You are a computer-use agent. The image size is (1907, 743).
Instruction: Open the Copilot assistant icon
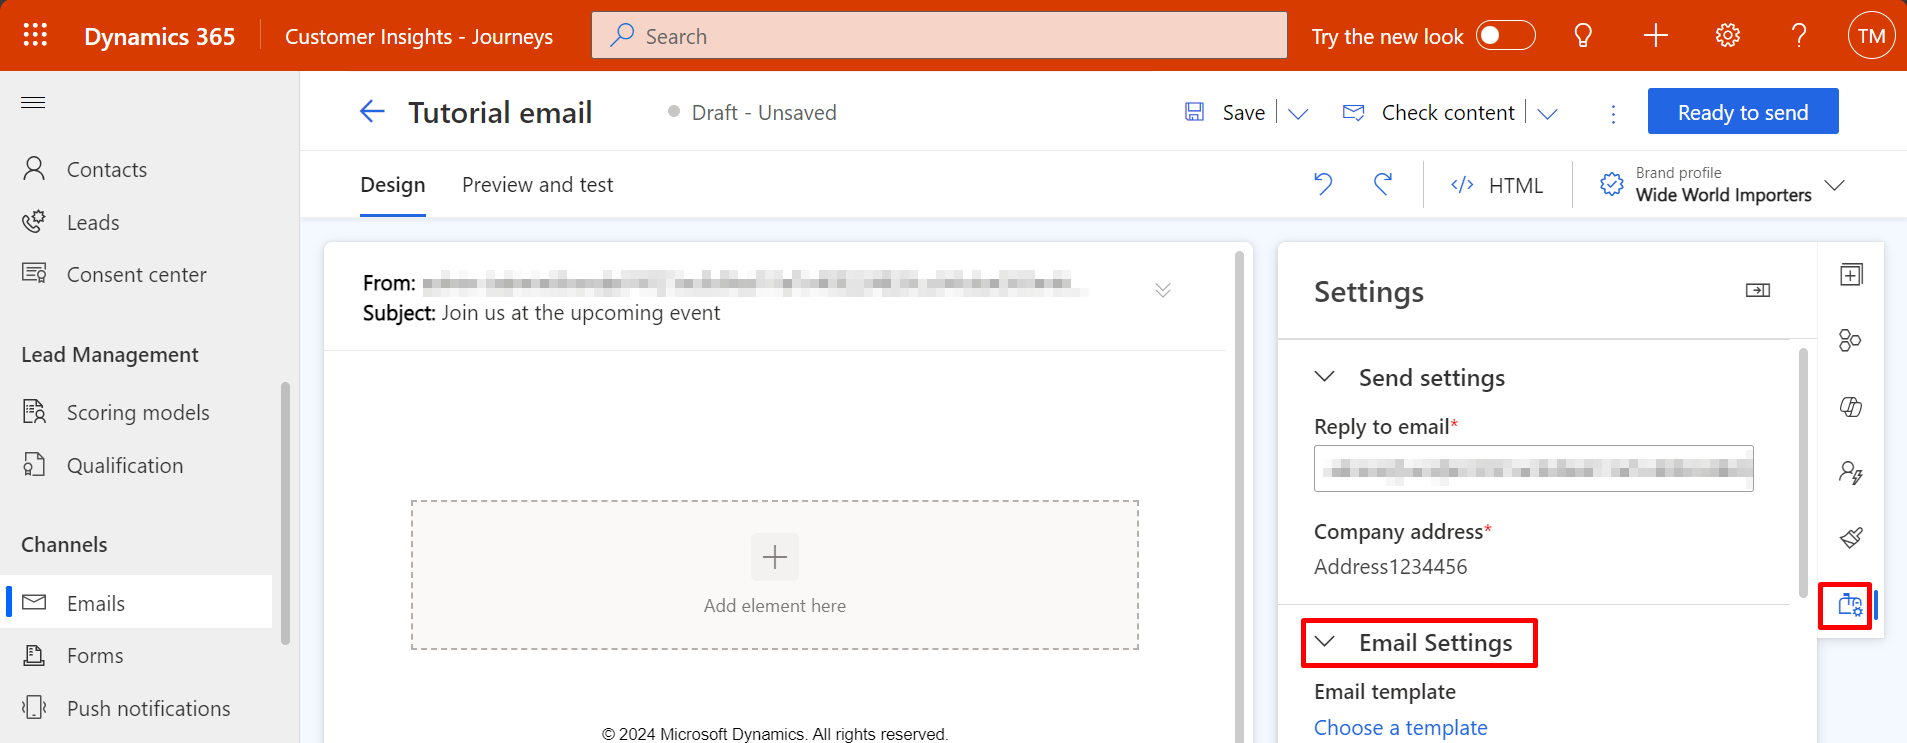click(x=1851, y=407)
